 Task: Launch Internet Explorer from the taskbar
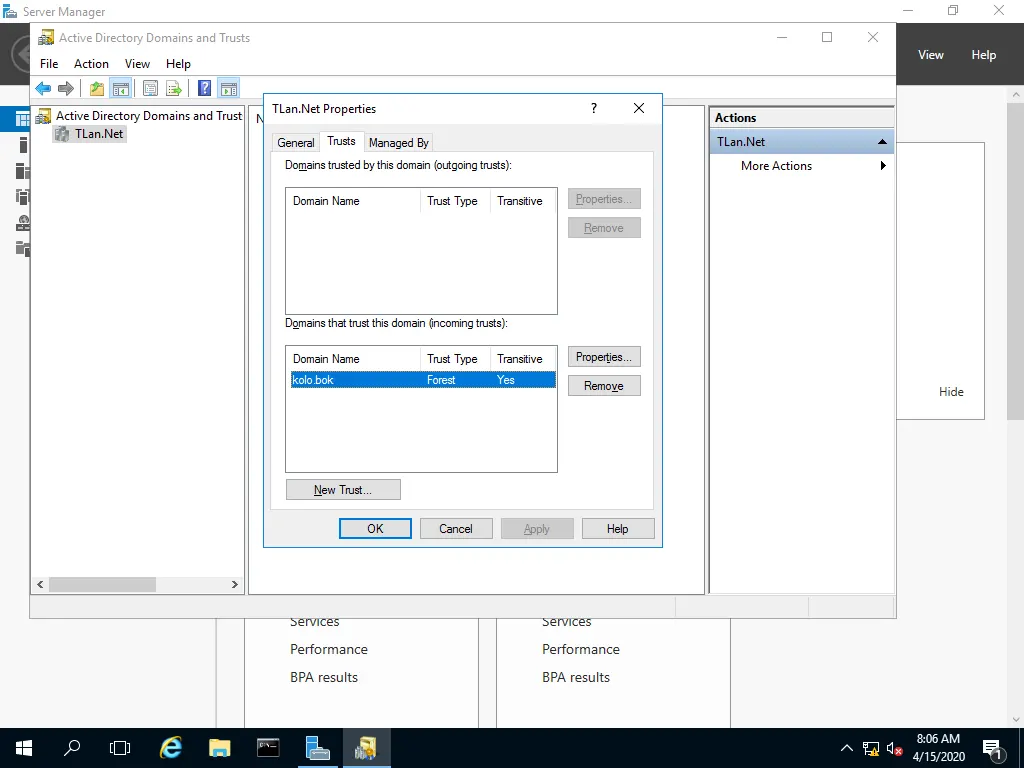click(170, 748)
